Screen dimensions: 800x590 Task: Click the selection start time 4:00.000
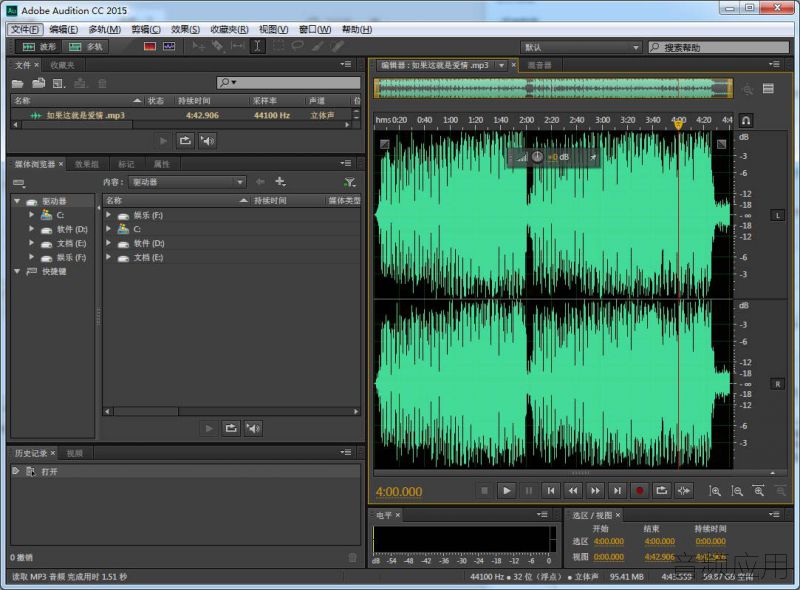(609, 542)
